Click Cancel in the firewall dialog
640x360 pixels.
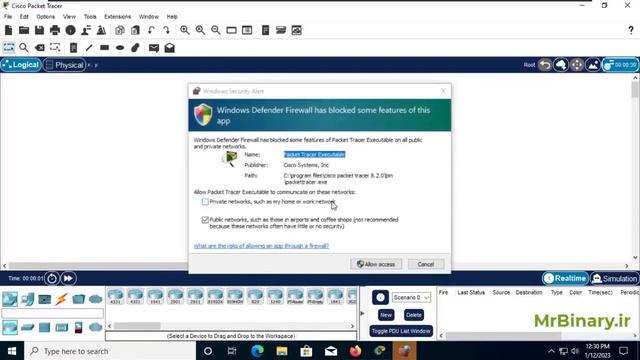tap(426, 264)
